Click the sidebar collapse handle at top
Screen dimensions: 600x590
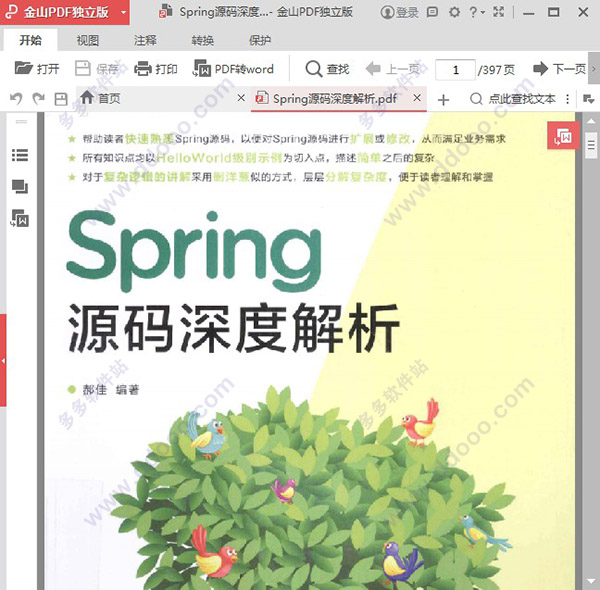[x=21, y=122]
